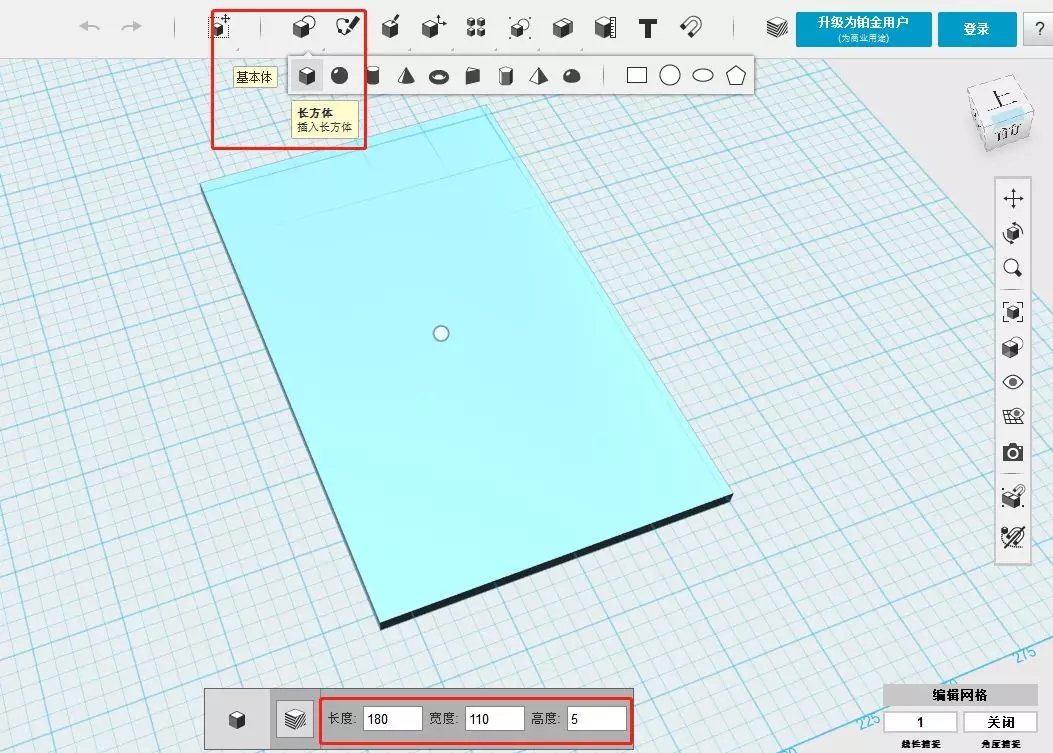
Task: Click the 长度 length input field
Action: [x=392, y=718]
